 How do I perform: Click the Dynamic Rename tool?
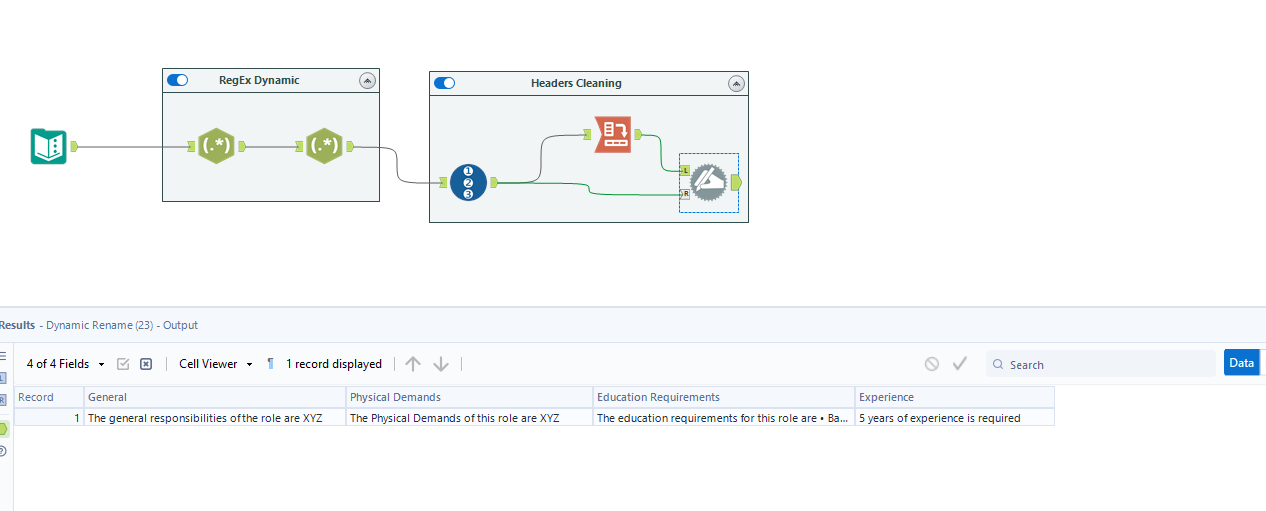coord(709,182)
